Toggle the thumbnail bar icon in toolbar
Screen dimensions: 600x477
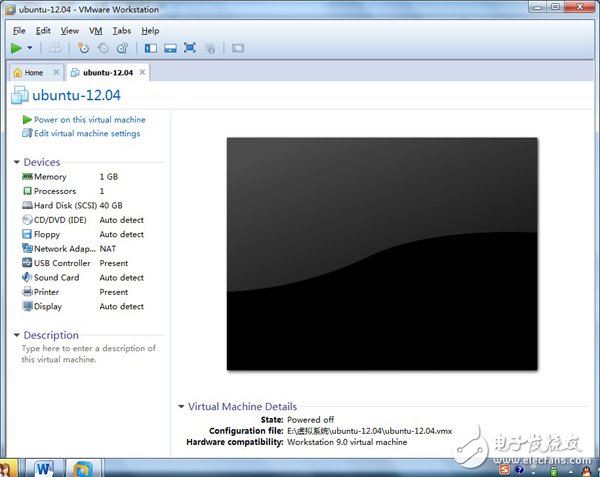[170, 47]
